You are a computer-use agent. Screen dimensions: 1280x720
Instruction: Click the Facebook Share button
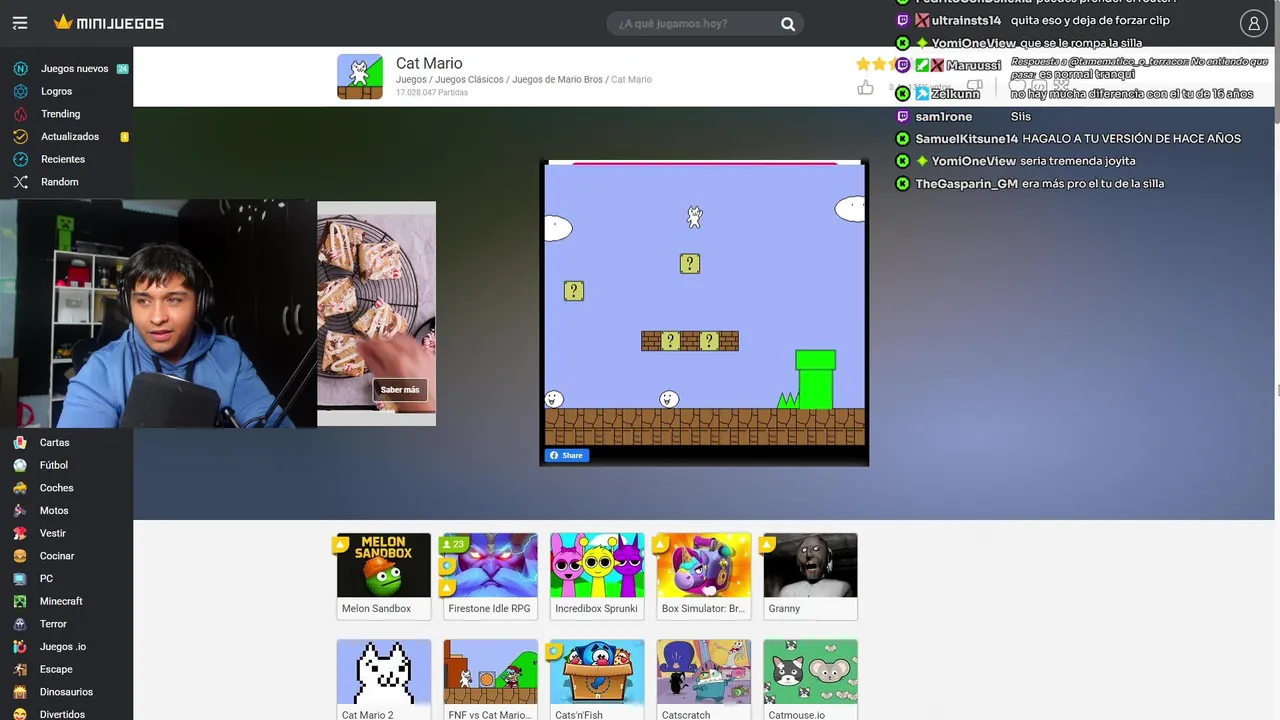click(567, 456)
